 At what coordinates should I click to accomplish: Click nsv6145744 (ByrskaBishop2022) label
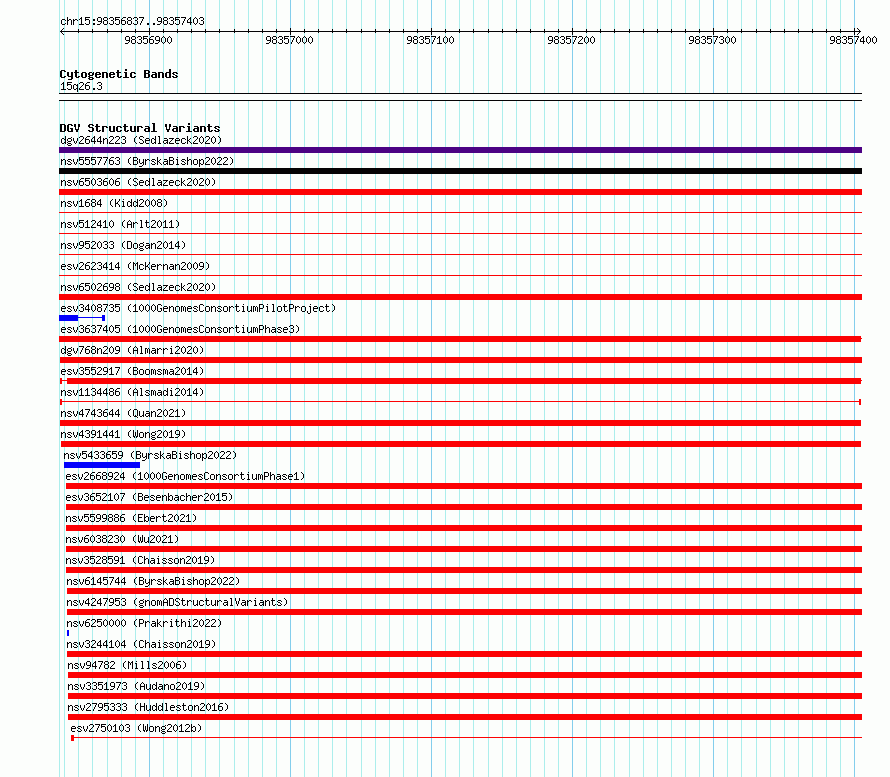click(x=153, y=581)
